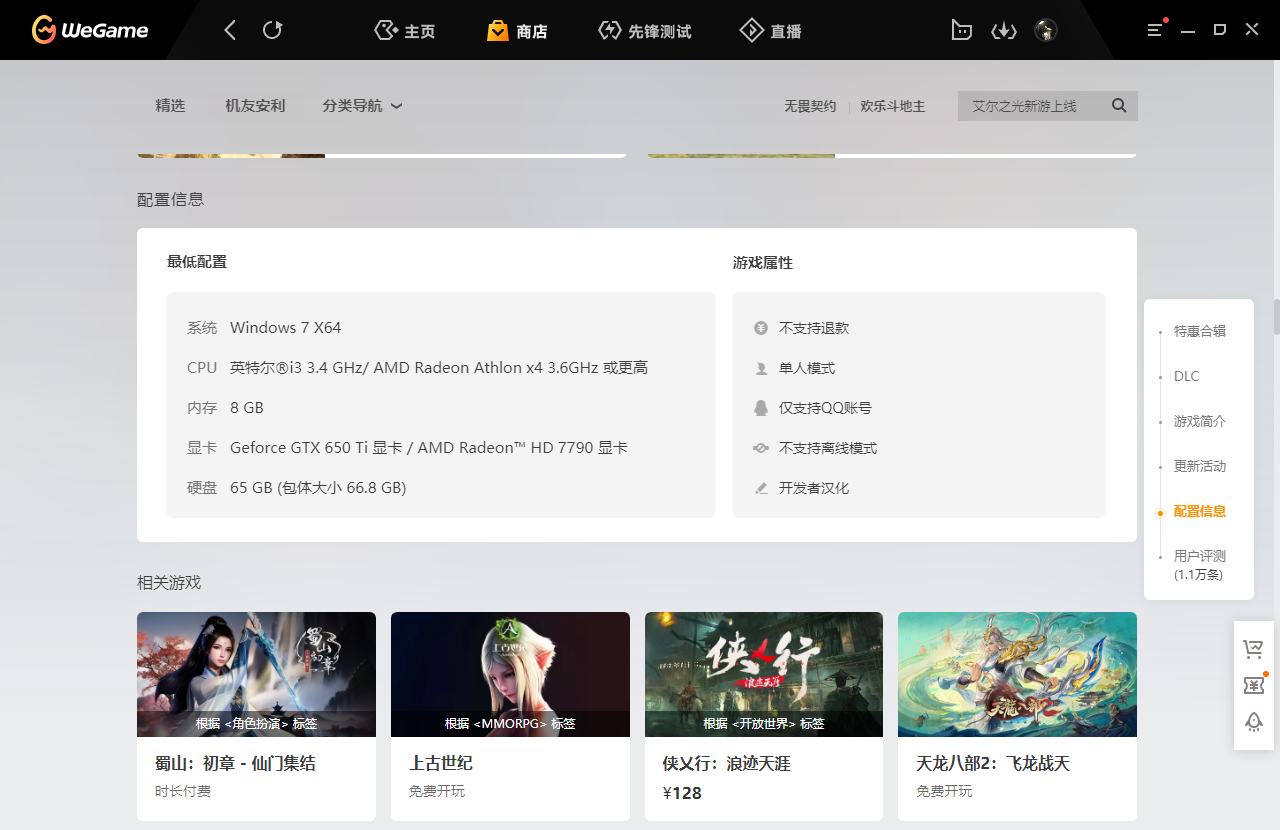Click the page's vertical scrollbar thumb
This screenshot has width=1280, height=830.
click(1276, 316)
